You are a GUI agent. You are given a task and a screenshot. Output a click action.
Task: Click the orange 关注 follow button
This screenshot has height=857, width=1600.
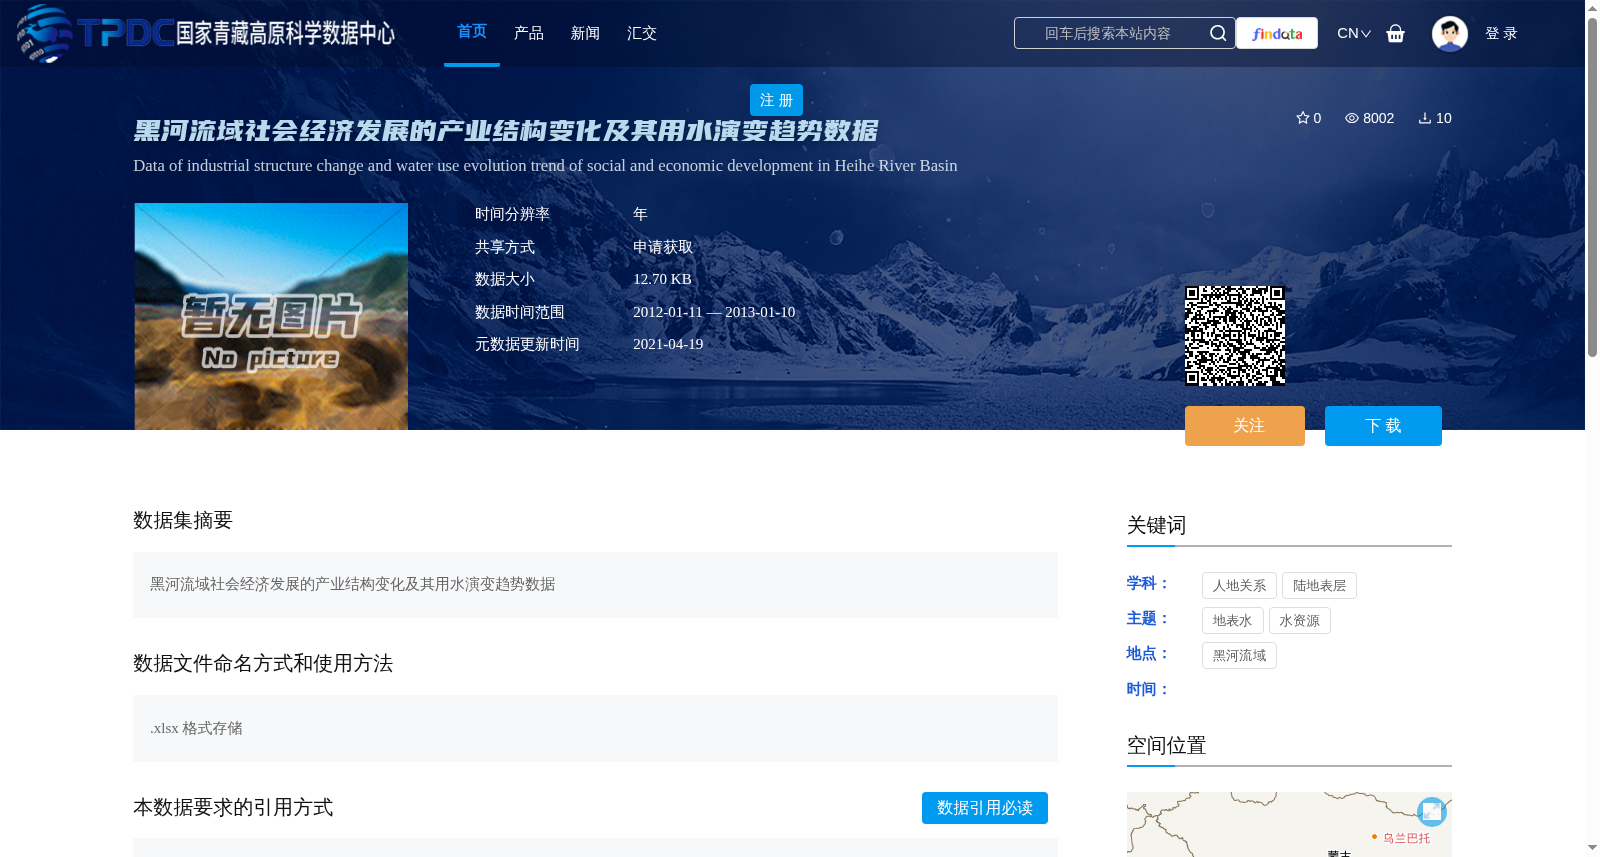pyautogui.click(x=1245, y=426)
